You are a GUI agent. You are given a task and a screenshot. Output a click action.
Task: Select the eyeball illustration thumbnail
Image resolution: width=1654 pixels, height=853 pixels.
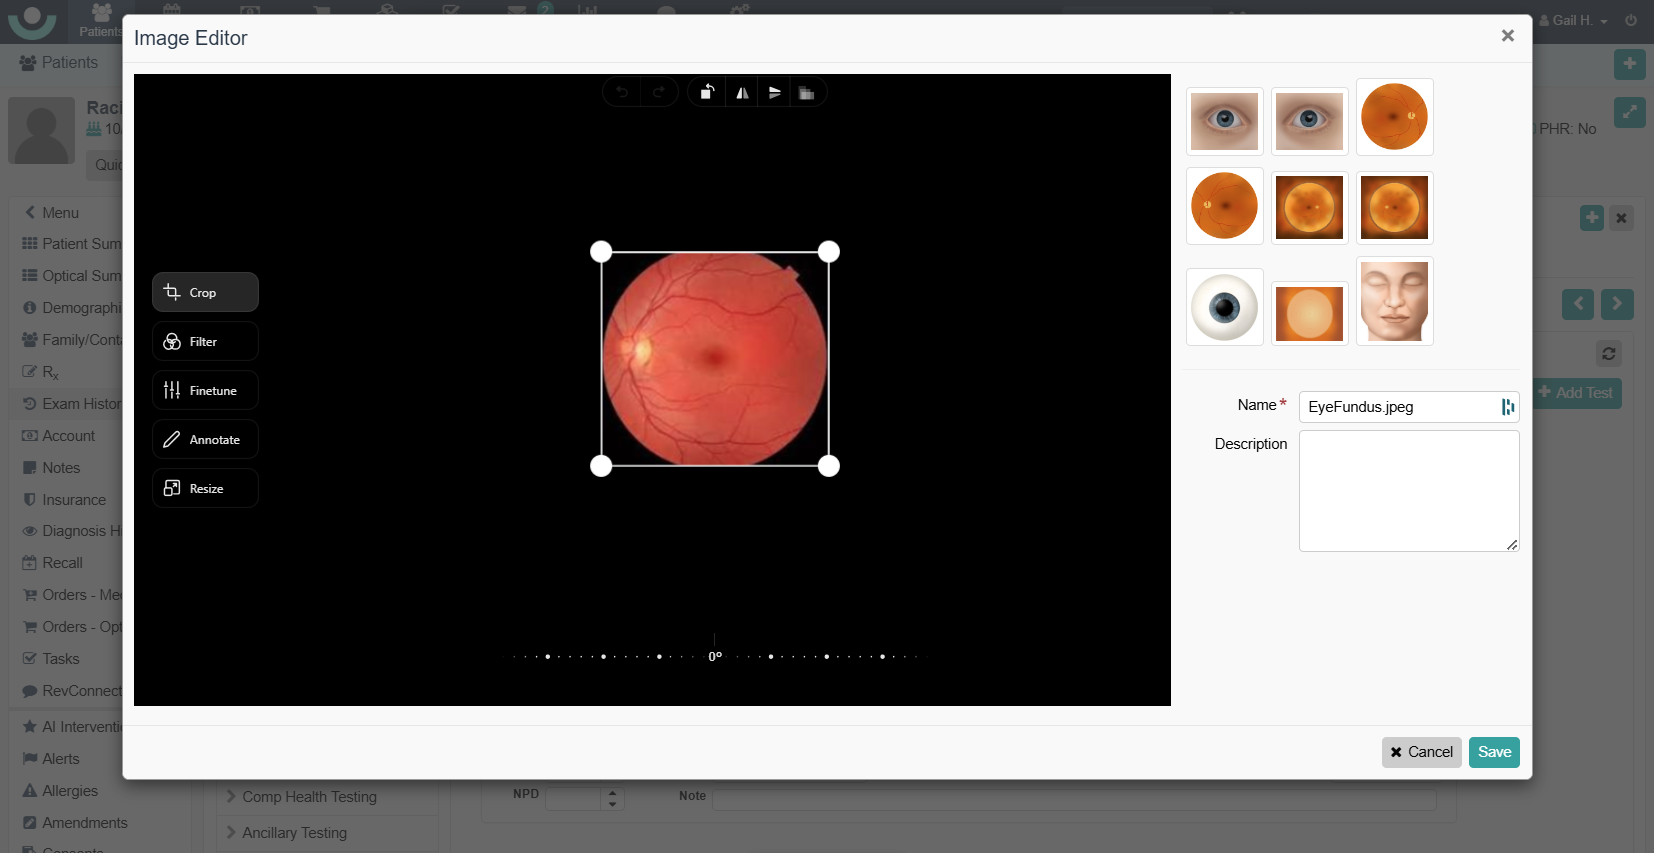pyautogui.click(x=1225, y=307)
